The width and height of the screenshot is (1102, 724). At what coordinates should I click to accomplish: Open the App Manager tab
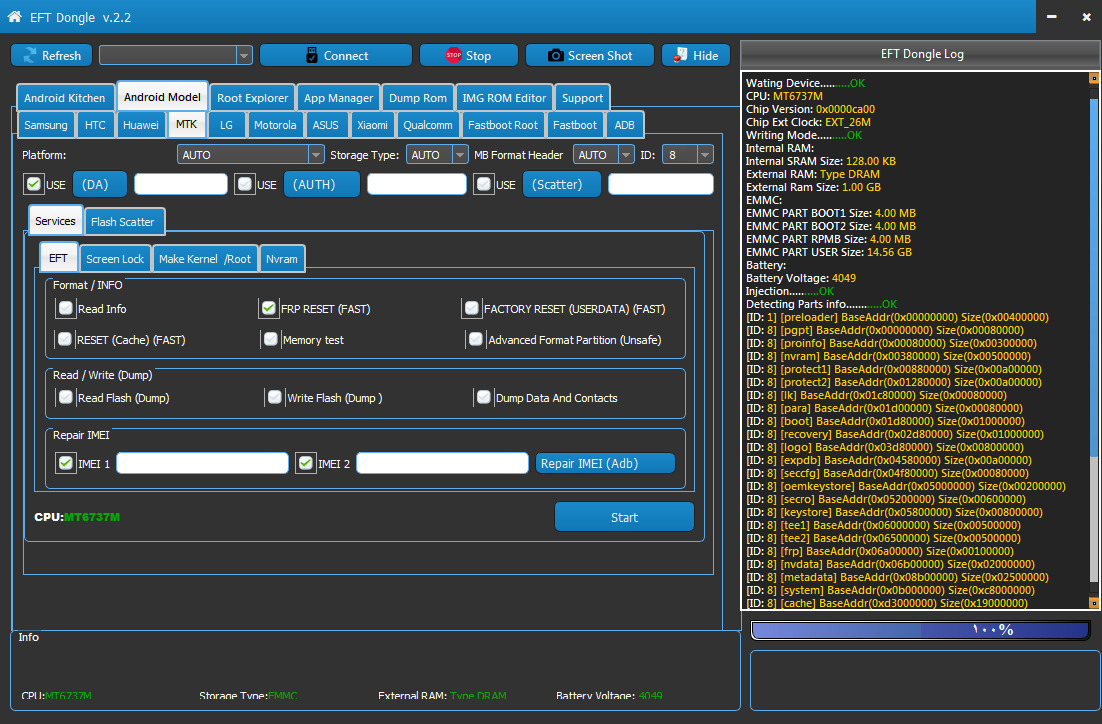click(338, 98)
